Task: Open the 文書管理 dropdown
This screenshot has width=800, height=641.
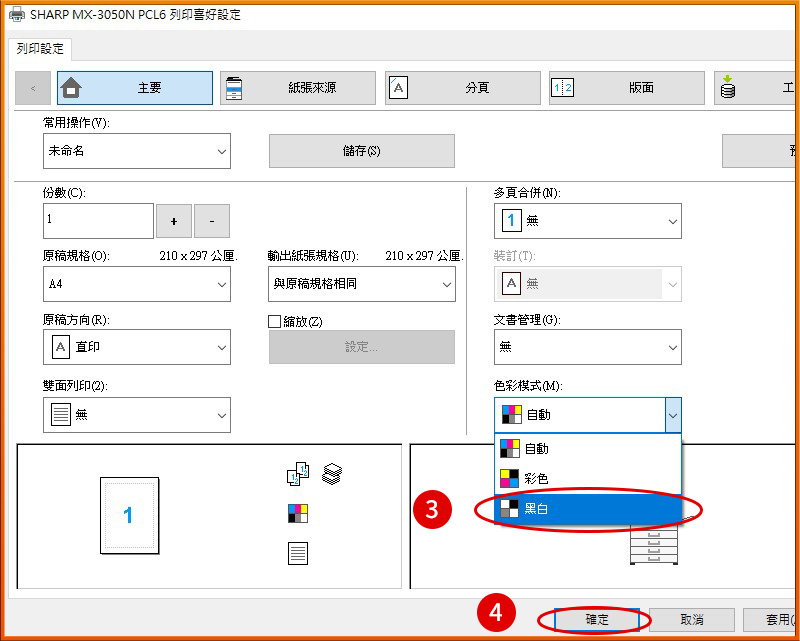Action: 588,347
